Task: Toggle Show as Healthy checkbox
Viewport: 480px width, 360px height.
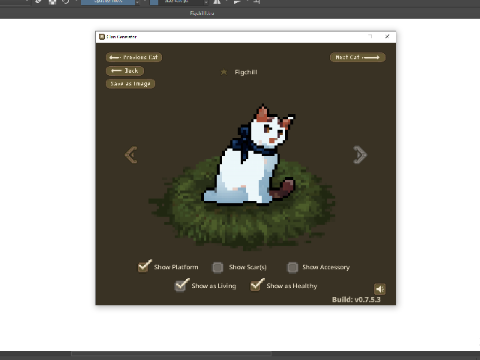Action: (x=257, y=285)
